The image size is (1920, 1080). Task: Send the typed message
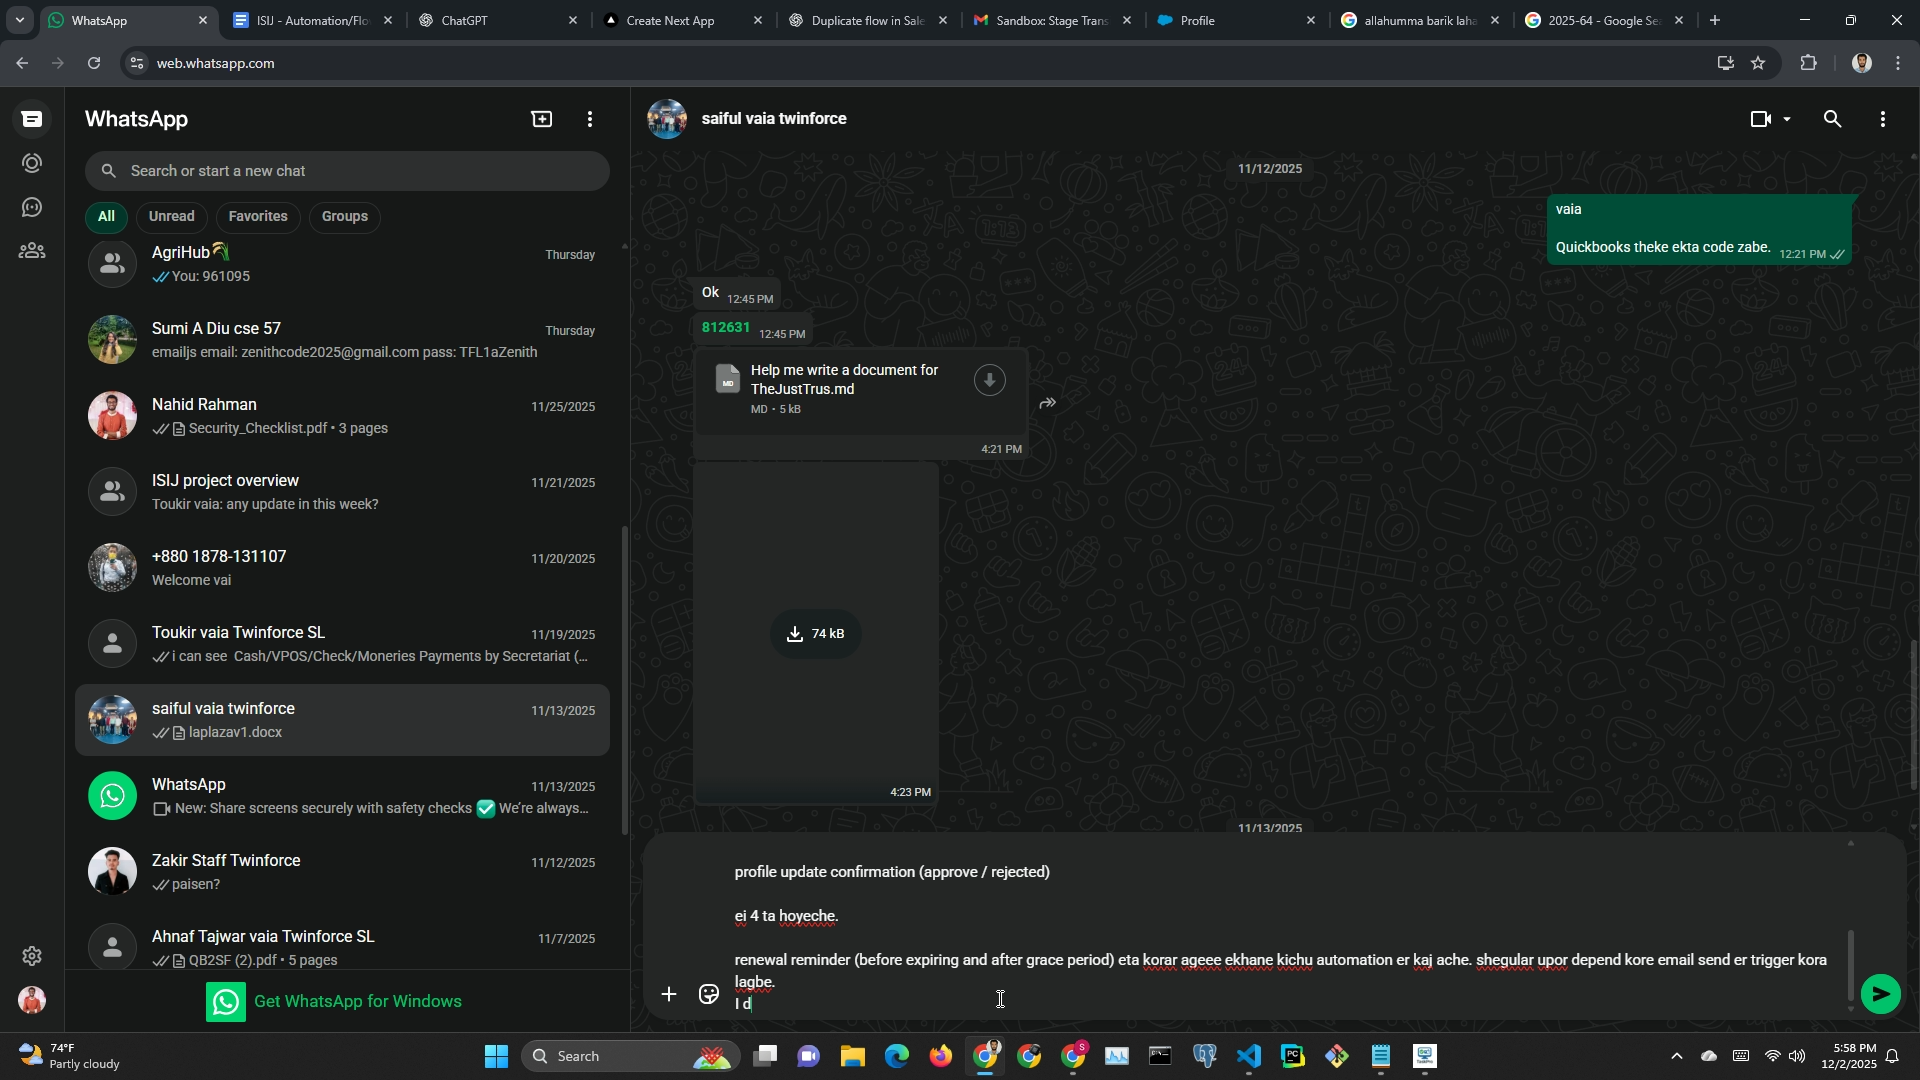click(x=1880, y=994)
